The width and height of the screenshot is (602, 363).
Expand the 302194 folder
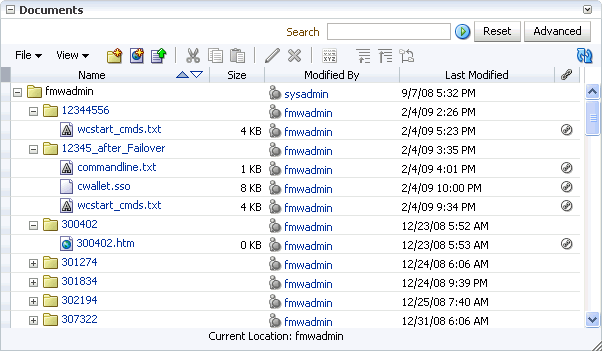pyautogui.click(x=33, y=302)
